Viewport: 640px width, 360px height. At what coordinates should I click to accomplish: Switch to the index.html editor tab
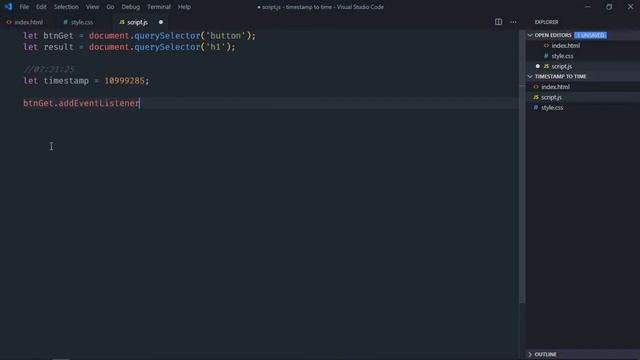pos(25,22)
